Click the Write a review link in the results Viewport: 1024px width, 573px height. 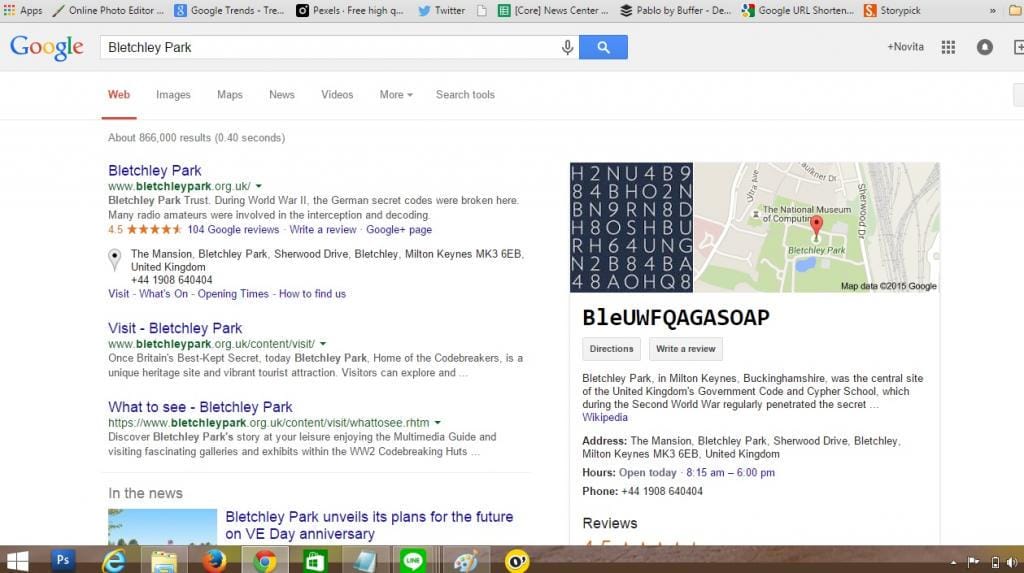[323, 229]
